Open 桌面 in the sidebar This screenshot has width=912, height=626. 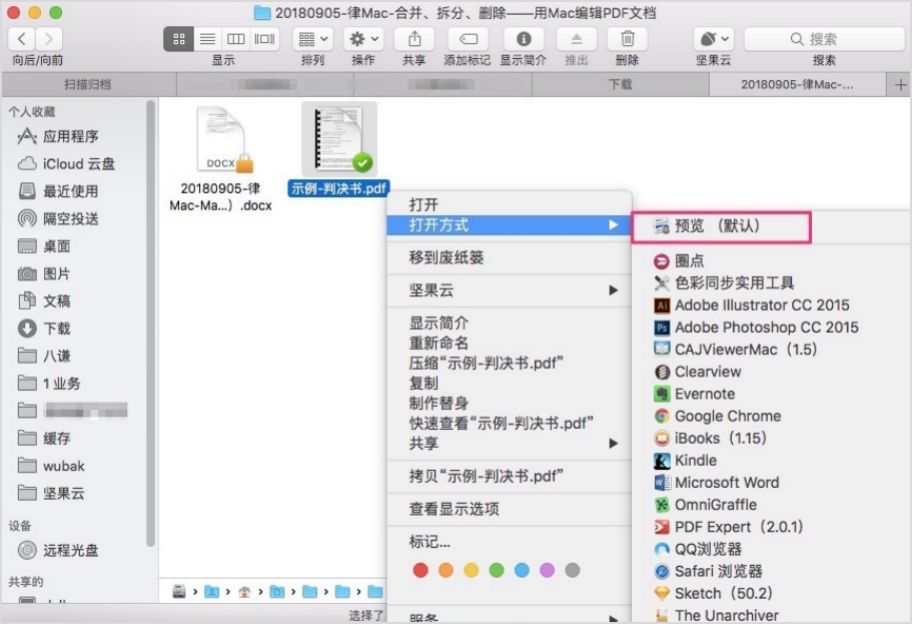45,246
